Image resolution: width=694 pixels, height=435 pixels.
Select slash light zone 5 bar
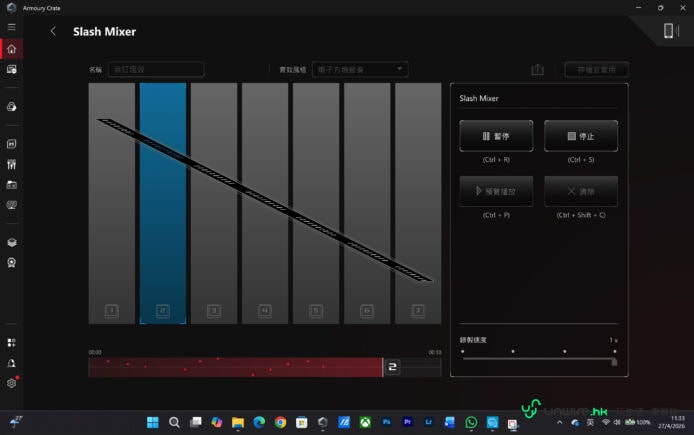[x=316, y=203]
